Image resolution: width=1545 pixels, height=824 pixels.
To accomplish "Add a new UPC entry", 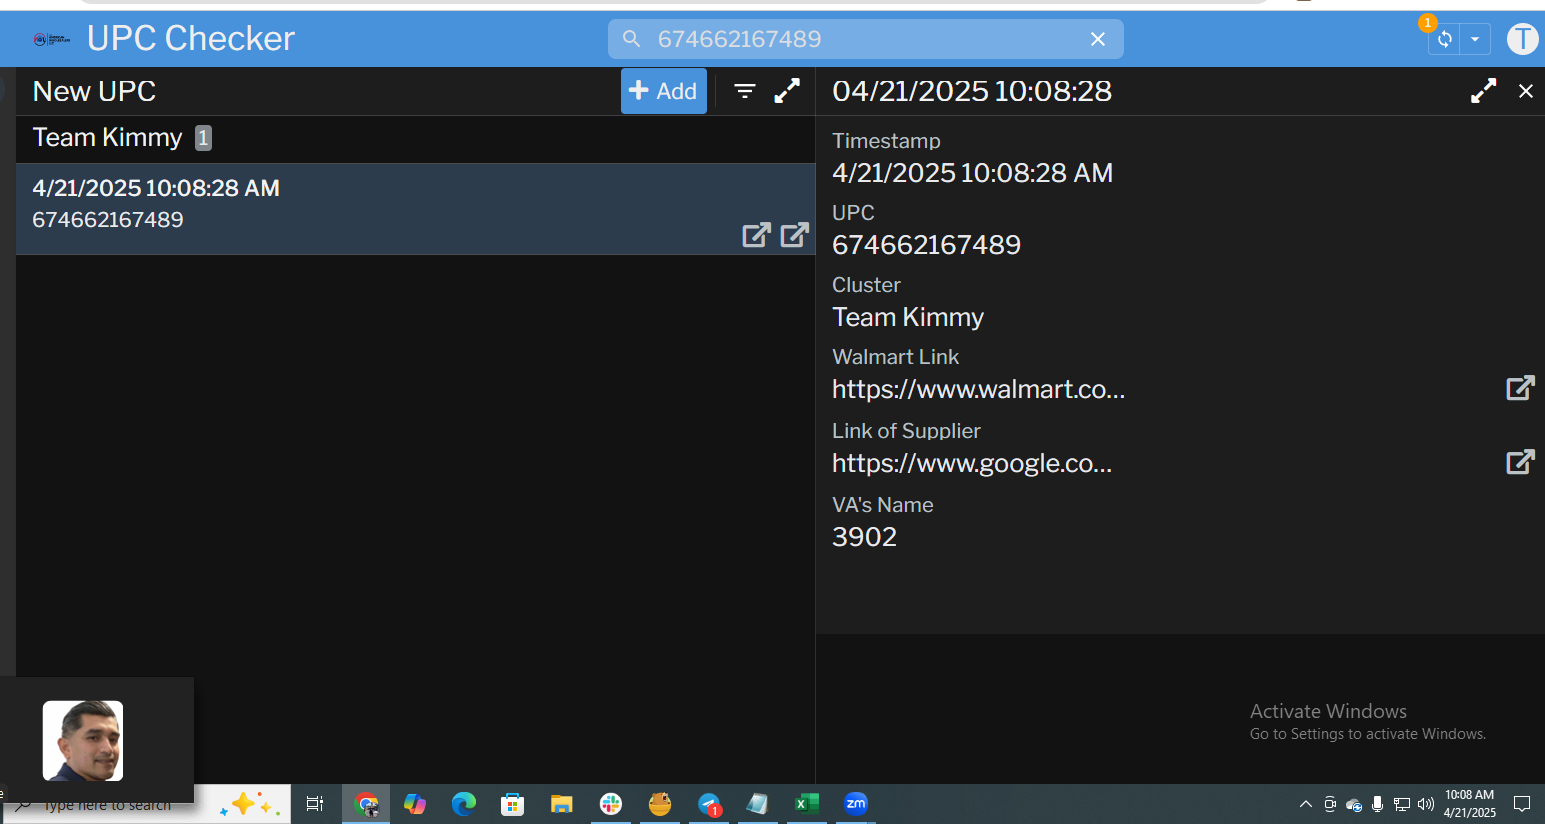I will tap(663, 91).
